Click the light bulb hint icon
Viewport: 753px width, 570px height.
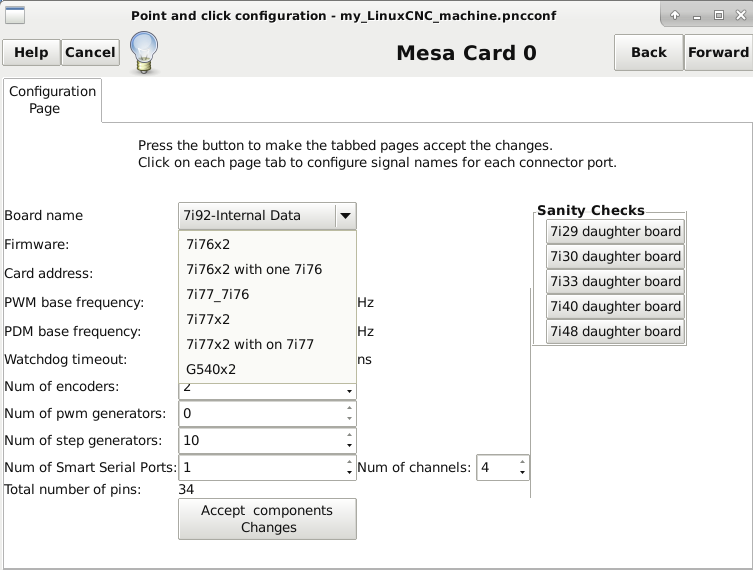click(x=144, y=52)
